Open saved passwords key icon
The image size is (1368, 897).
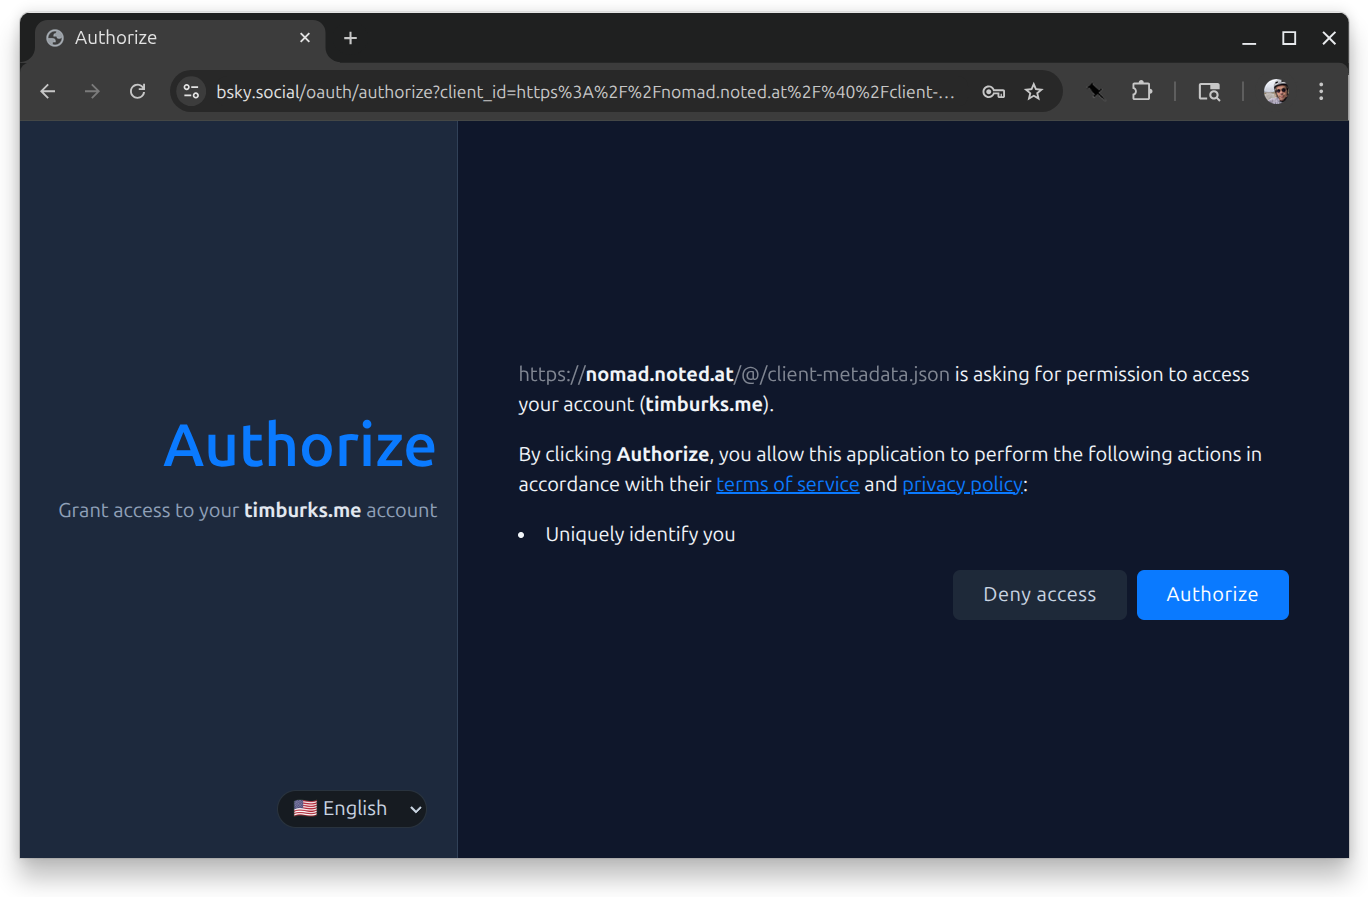[x=993, y=92]
